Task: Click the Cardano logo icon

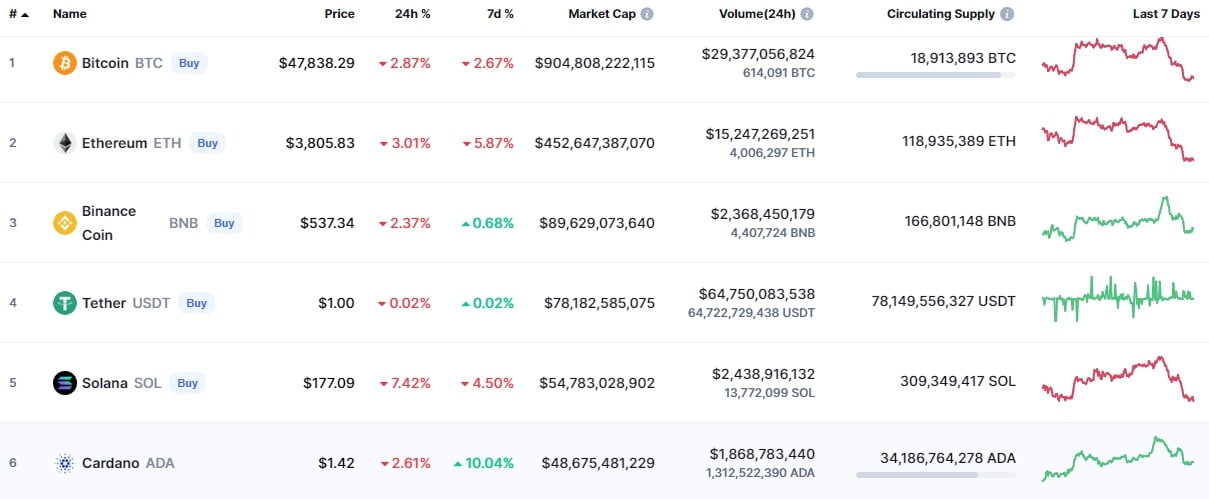Action: click(65, 463)
